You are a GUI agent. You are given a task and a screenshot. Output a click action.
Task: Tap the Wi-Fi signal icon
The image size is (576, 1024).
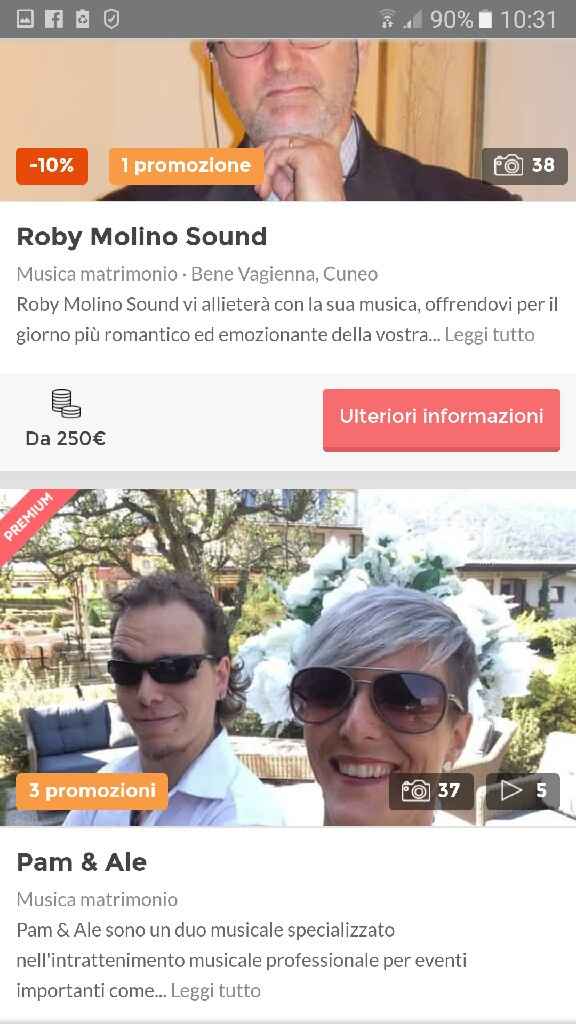(388, 20)
